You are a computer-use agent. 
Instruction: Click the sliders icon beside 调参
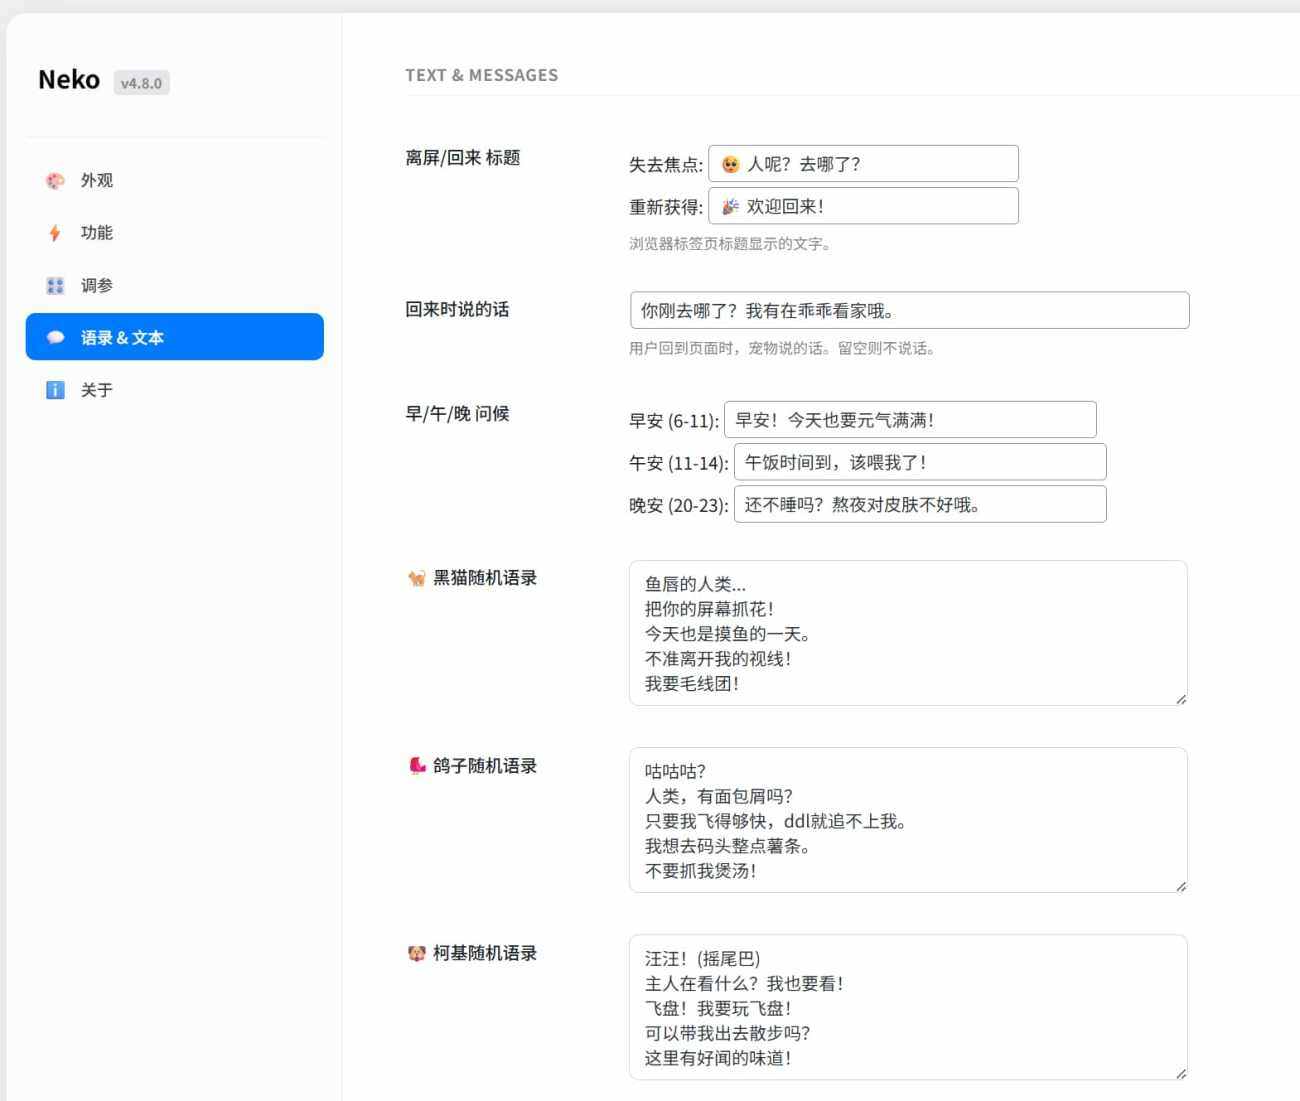[55, 286]
